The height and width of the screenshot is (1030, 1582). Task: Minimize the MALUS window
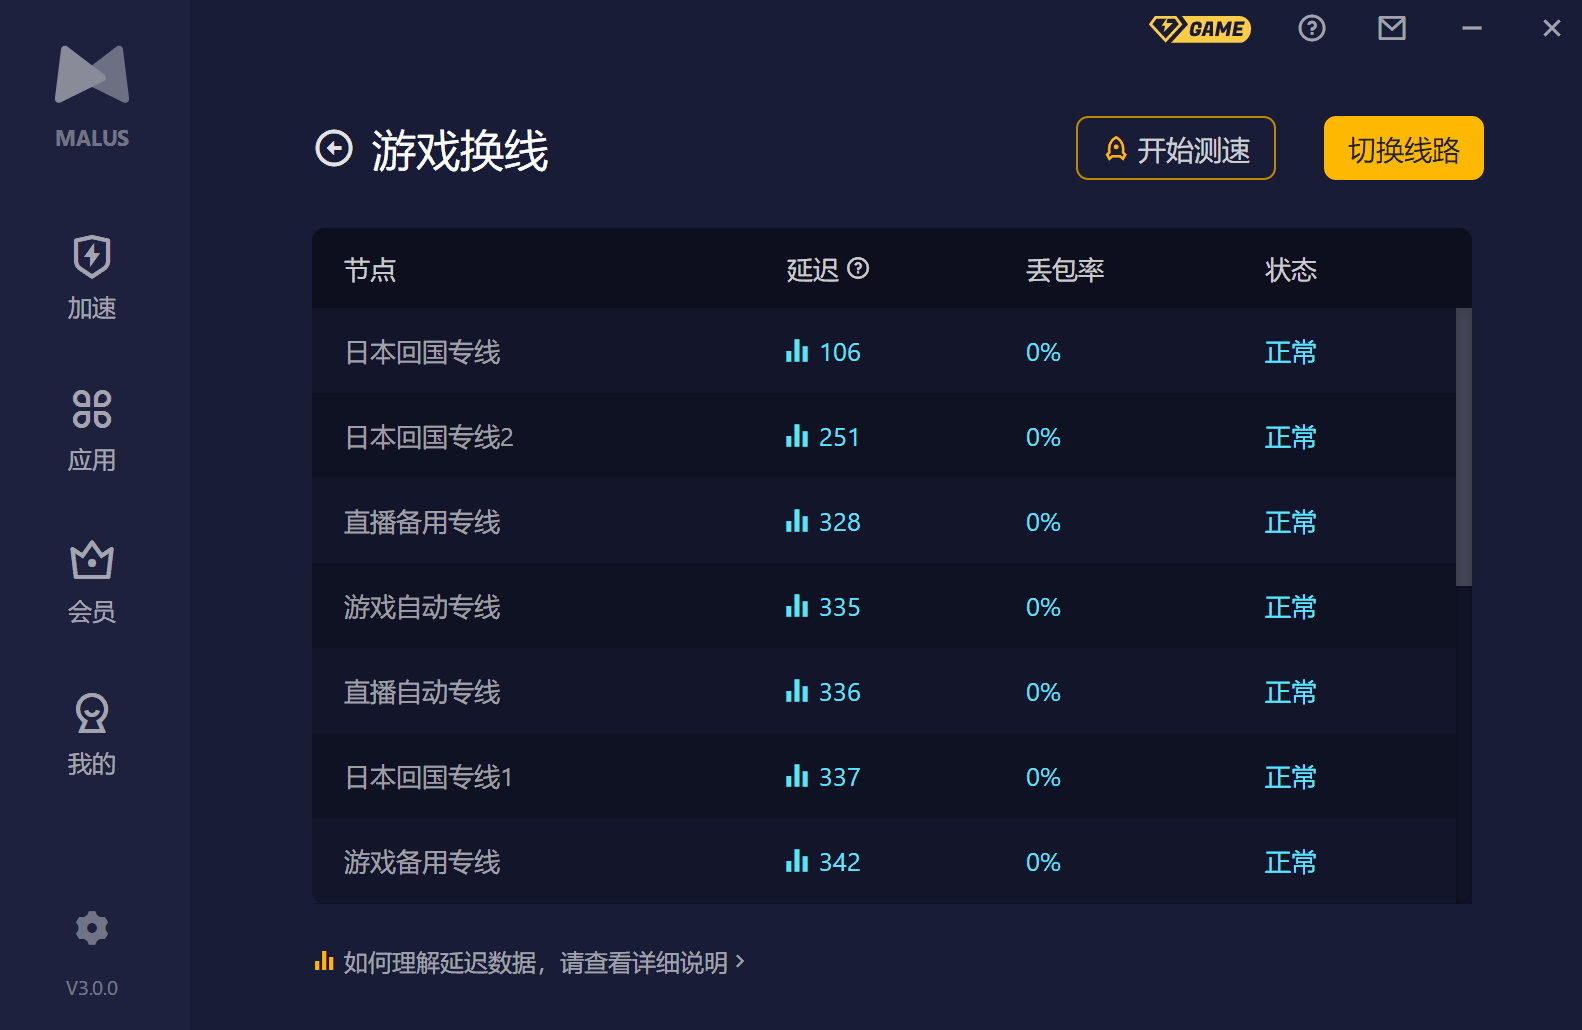pos(1471,29)
